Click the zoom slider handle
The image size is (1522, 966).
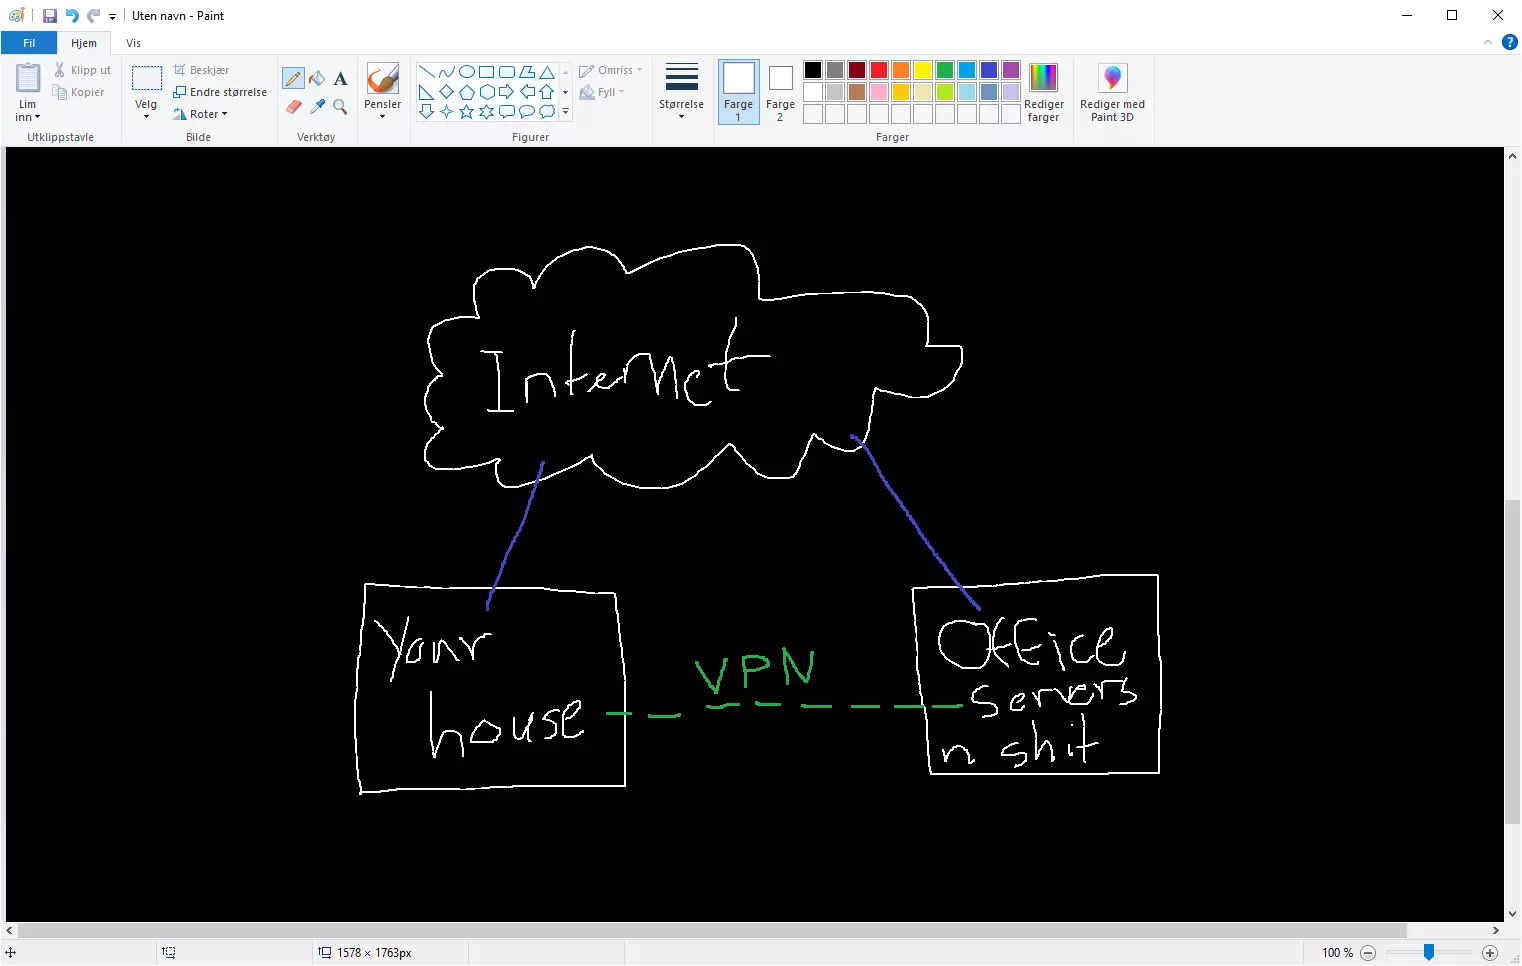(1429, 952)
